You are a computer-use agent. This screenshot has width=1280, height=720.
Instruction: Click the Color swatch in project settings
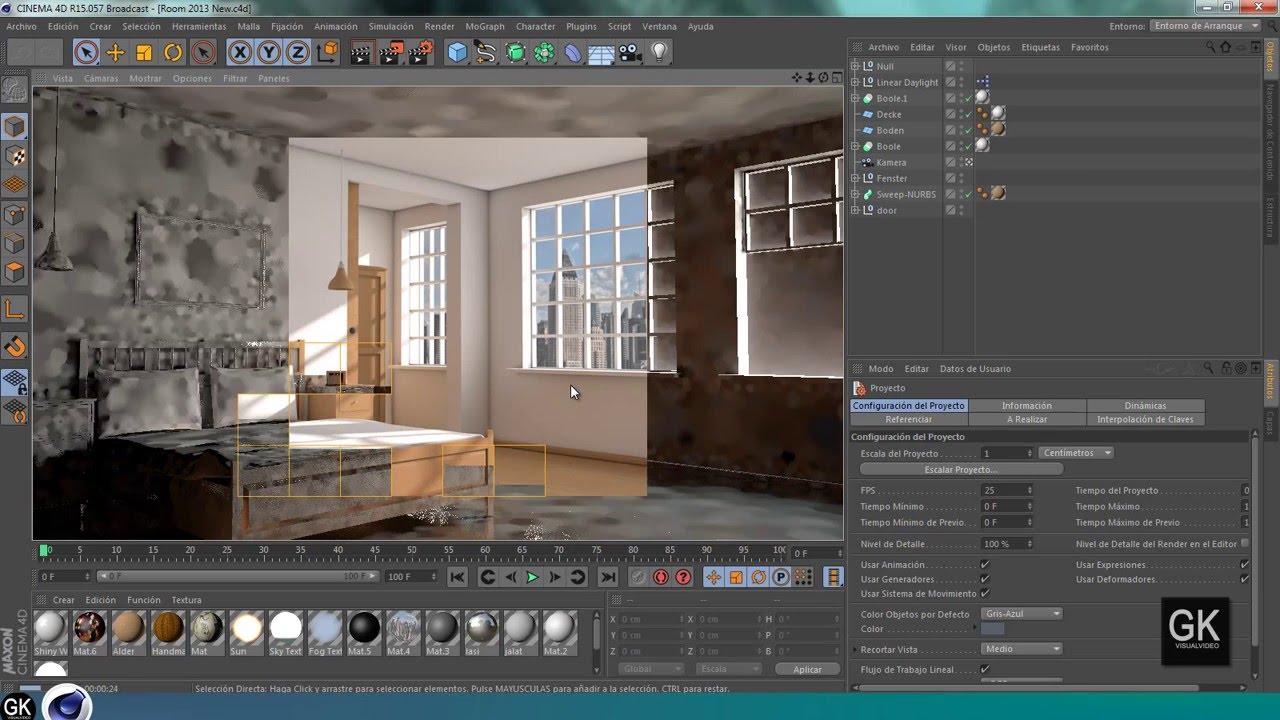[x=992, y=629]
